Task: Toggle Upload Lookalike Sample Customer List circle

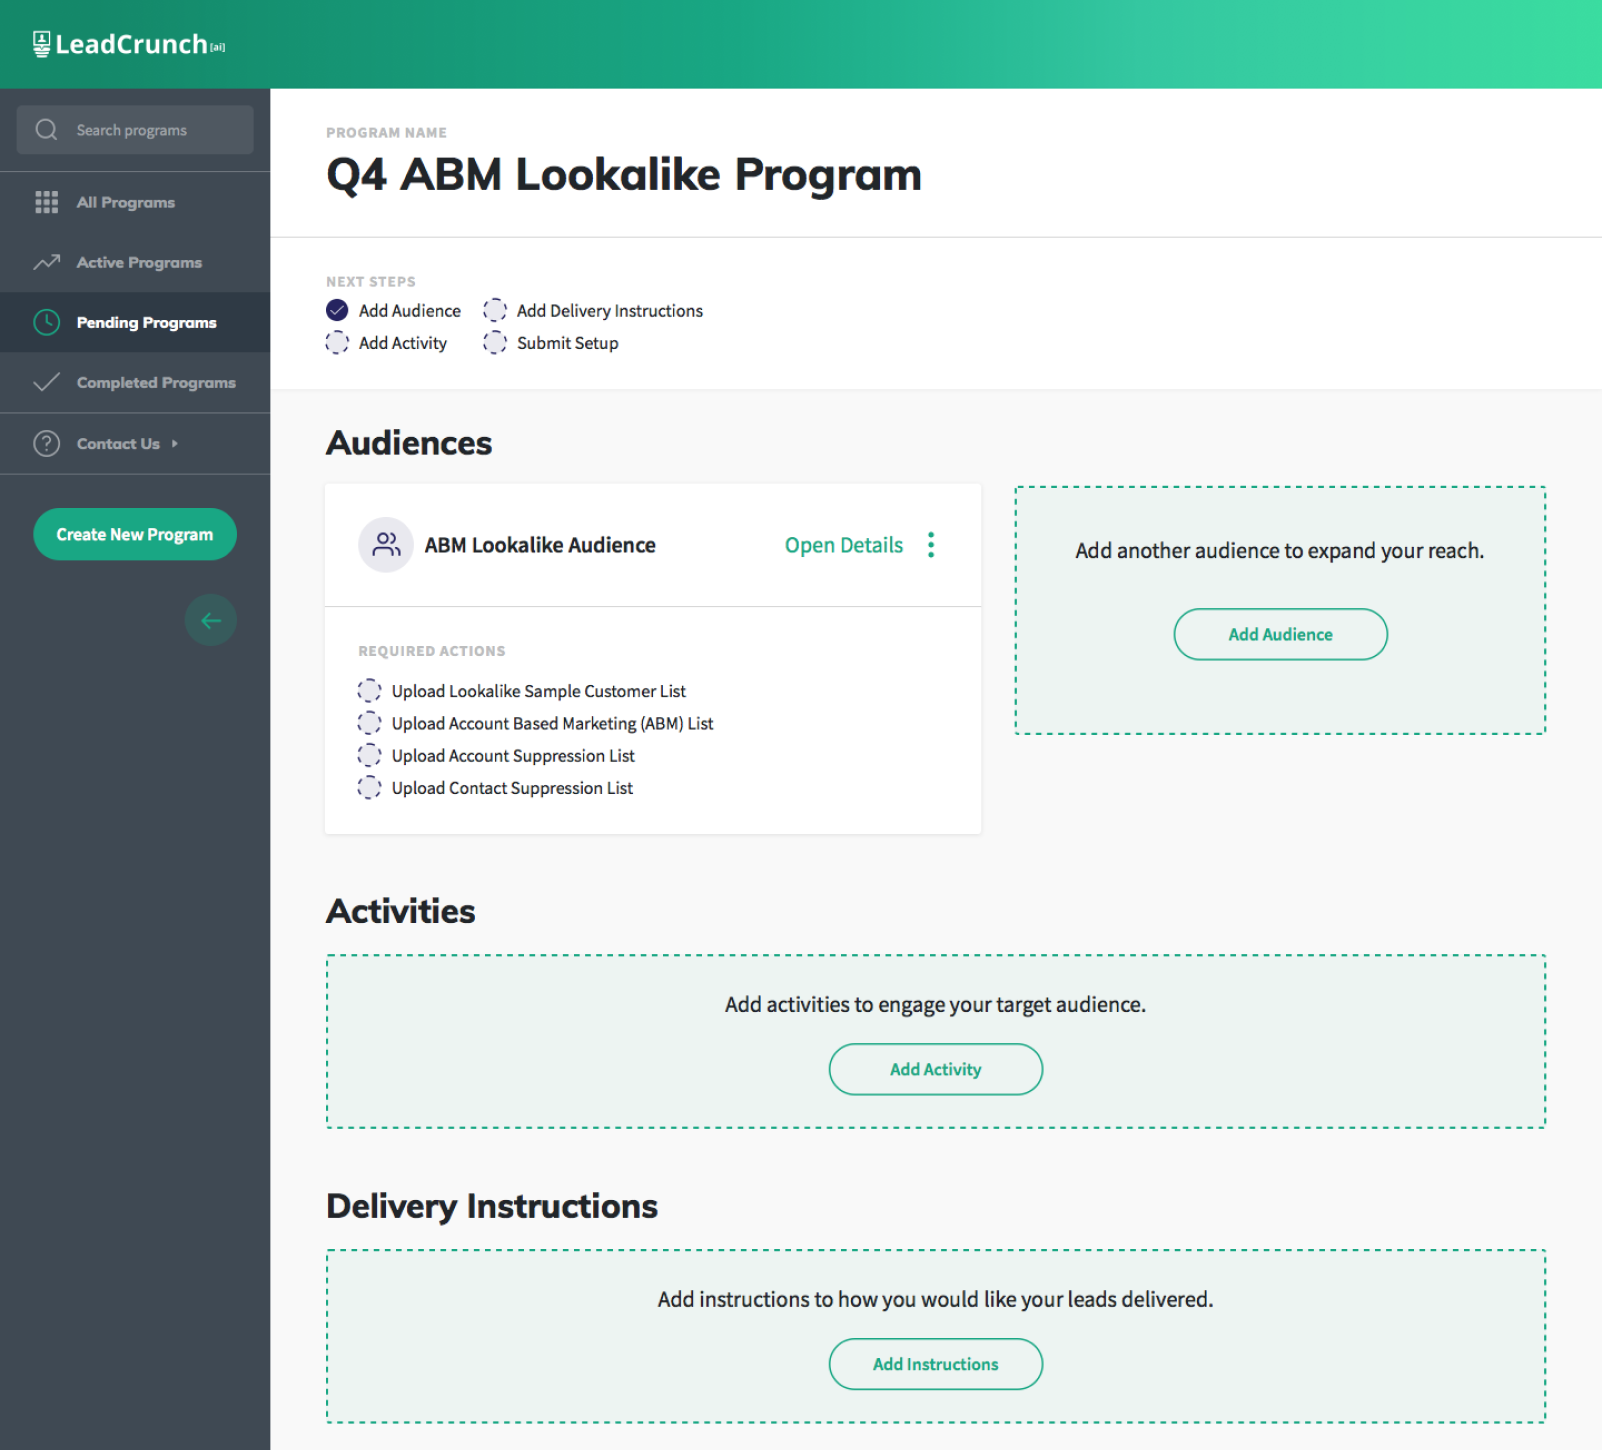Action: tap(369, 690)
